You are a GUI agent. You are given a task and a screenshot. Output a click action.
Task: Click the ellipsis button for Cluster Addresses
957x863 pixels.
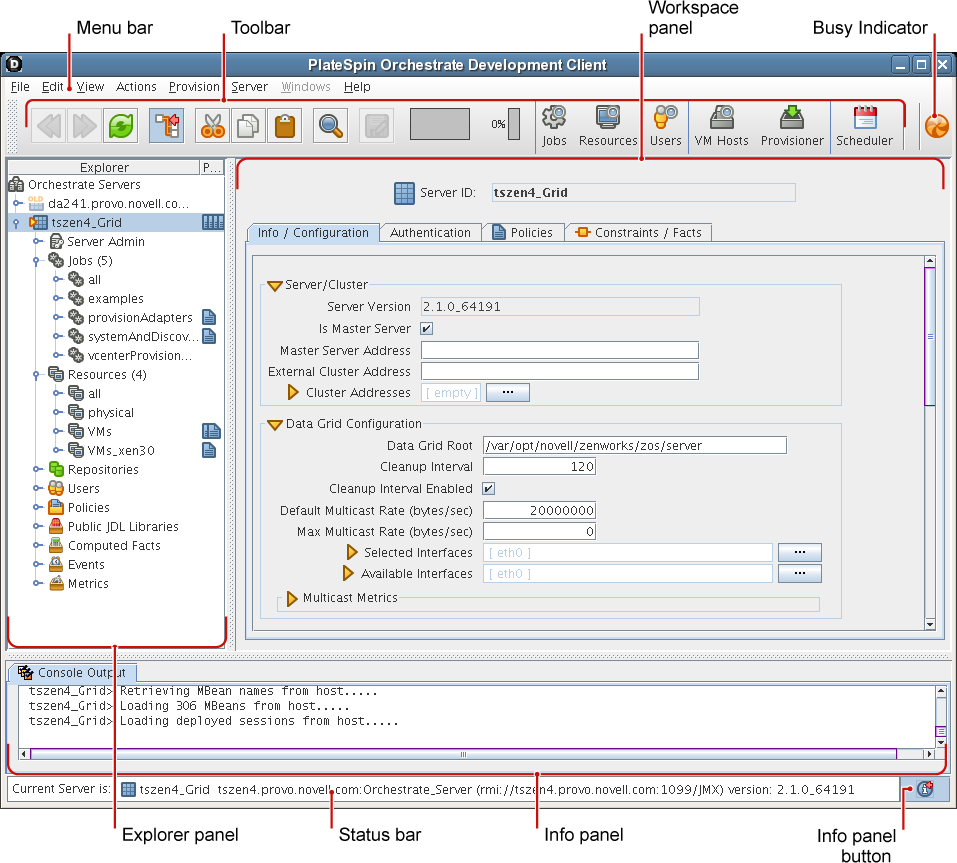pyautogui.click(x=508, y=392)
